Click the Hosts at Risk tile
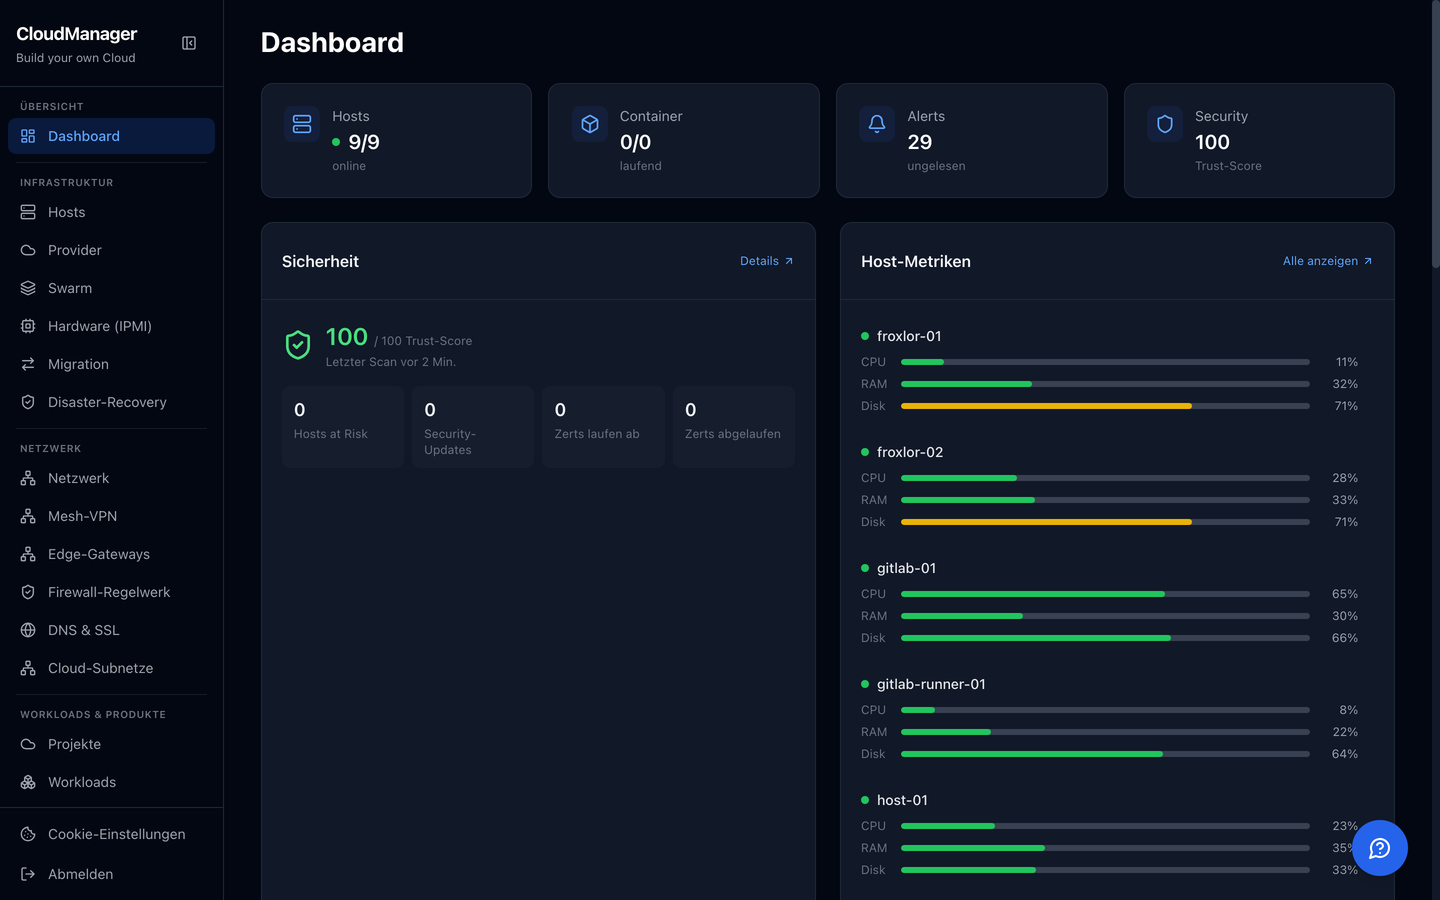The height and width of the screenshot is (900, 1440). pyautogui.click(x=343, y=427)
